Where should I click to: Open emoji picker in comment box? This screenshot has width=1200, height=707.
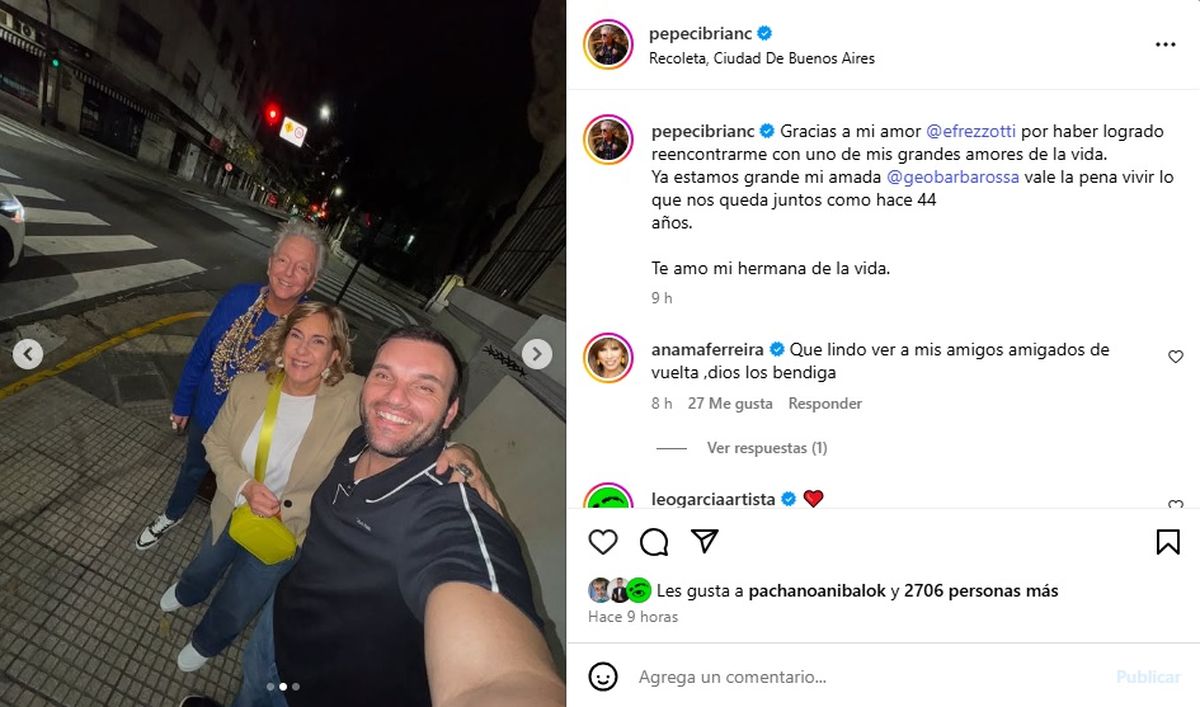pyautogui.click(x=603, y=677)
